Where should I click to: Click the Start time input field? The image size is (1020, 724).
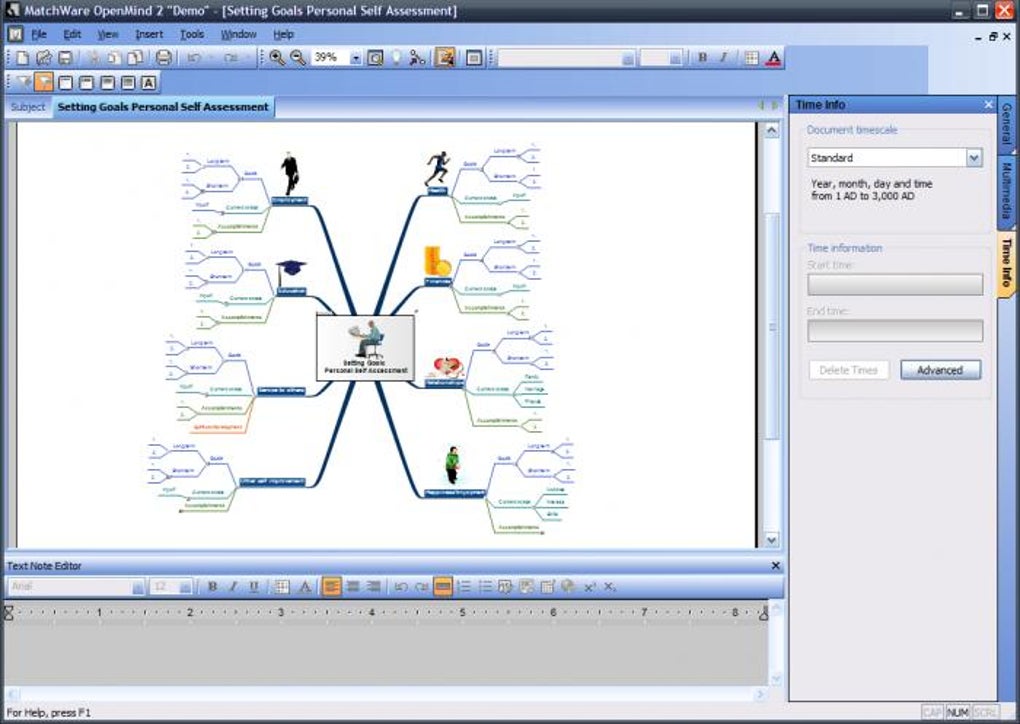pyautogui.click(x=895, y=284)
